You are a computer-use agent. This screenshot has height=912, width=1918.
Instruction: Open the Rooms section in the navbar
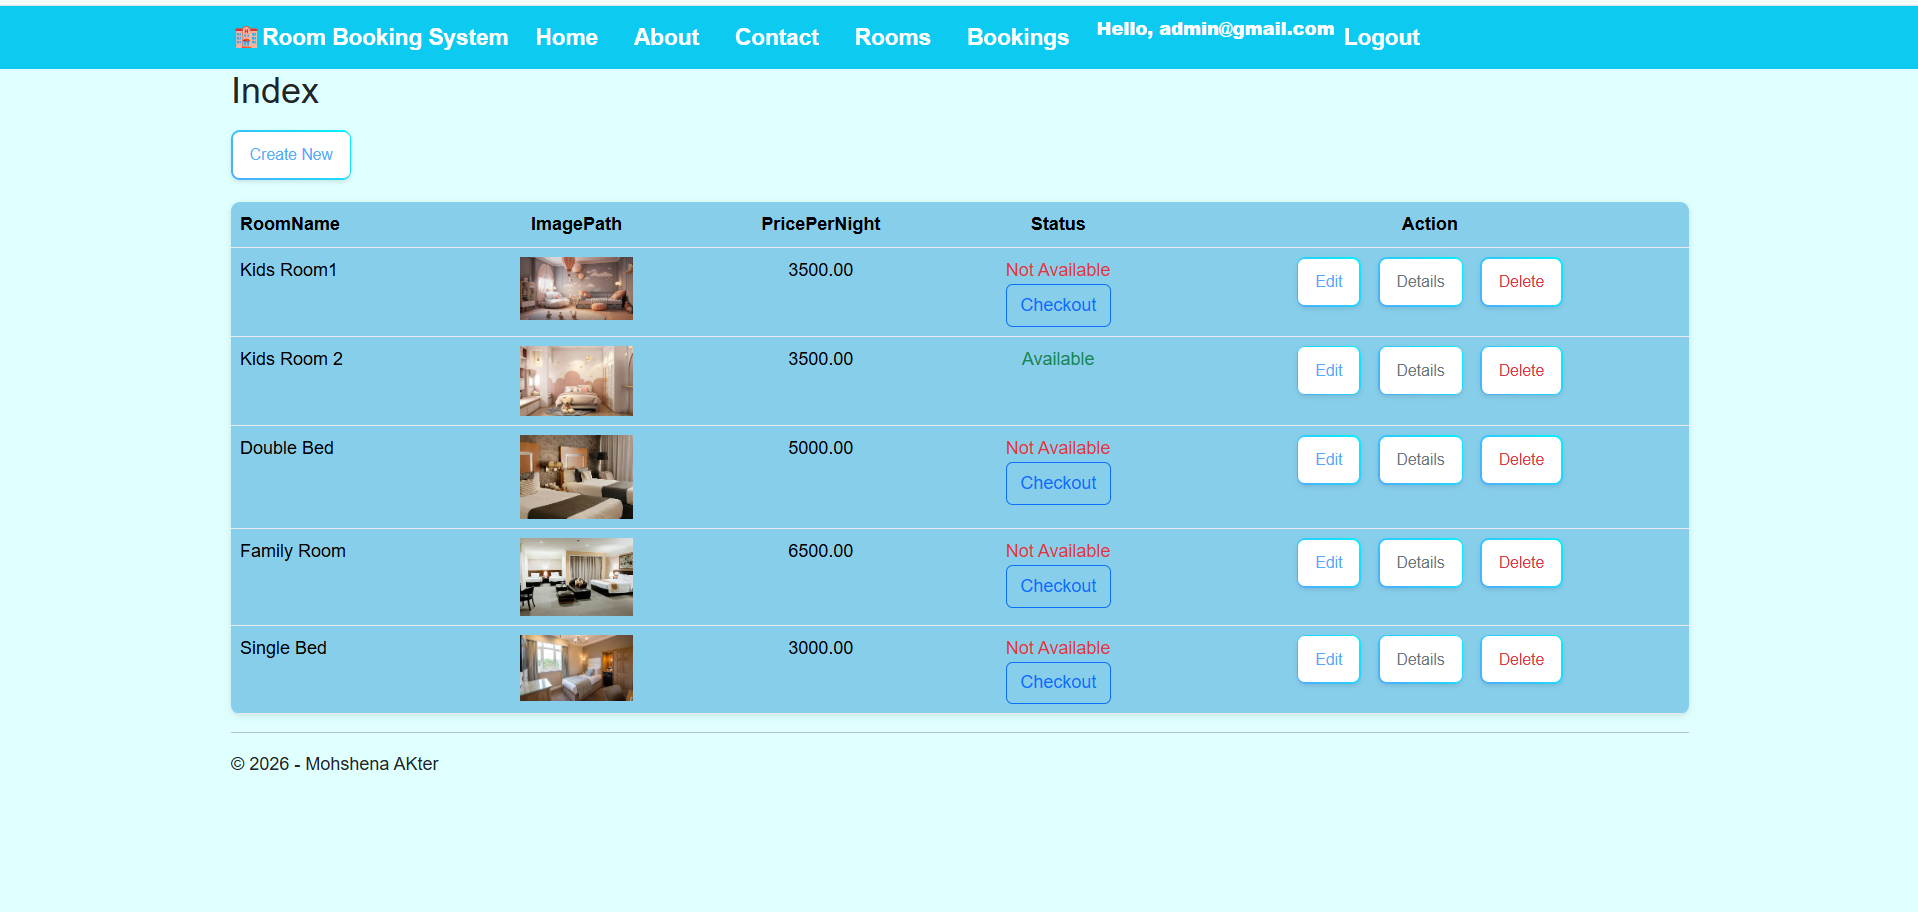(x=892, y=37)
